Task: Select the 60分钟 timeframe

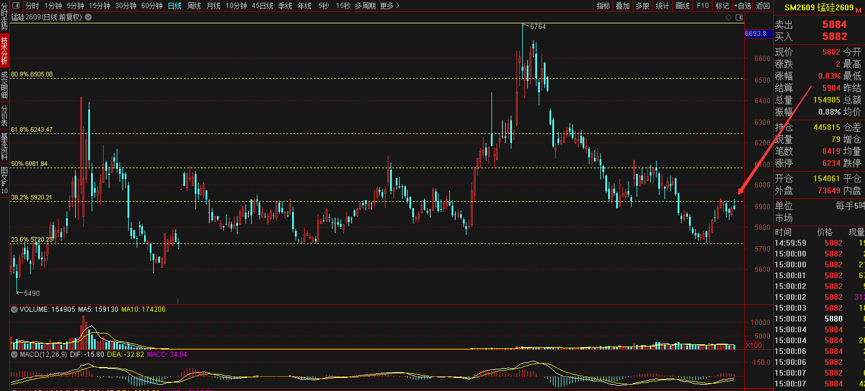Action: tap(152, 6)
